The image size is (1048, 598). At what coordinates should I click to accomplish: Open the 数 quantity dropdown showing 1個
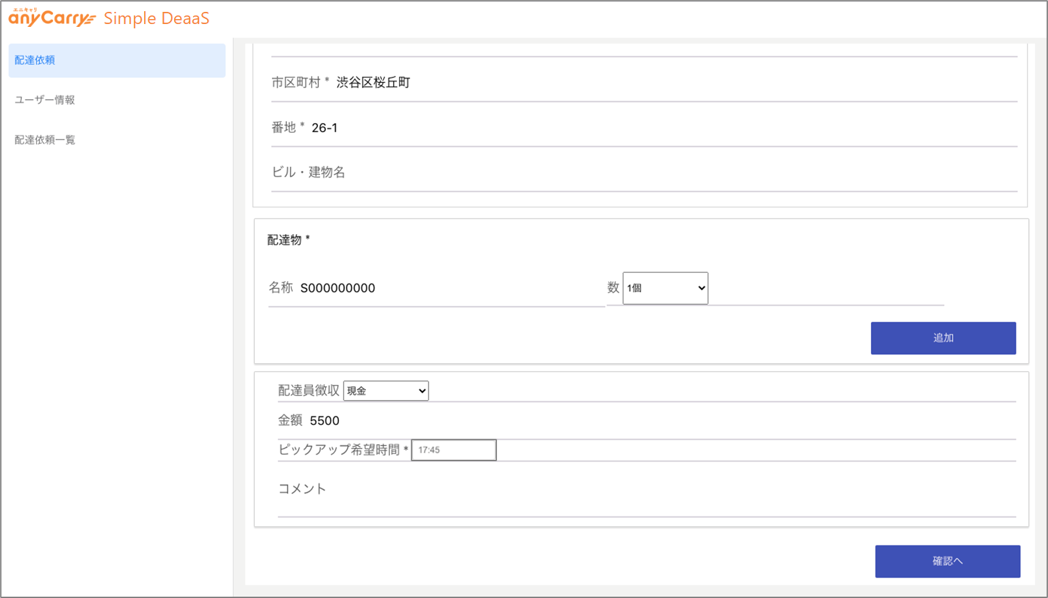pyautogui.click(x=665, y=288)
